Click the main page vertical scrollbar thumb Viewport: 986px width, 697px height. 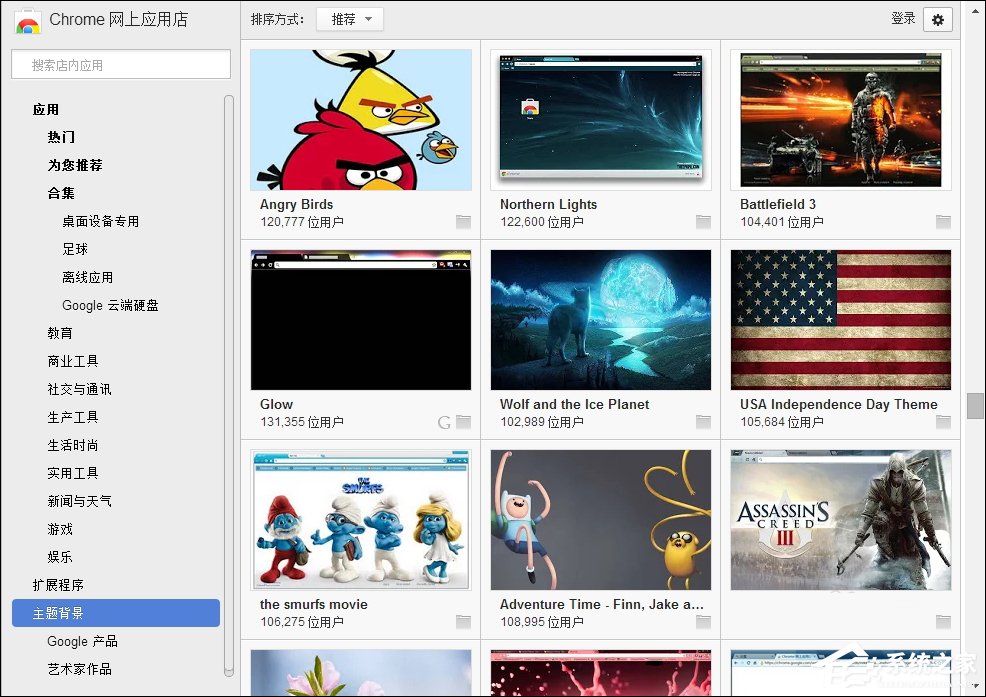point(975,405)
